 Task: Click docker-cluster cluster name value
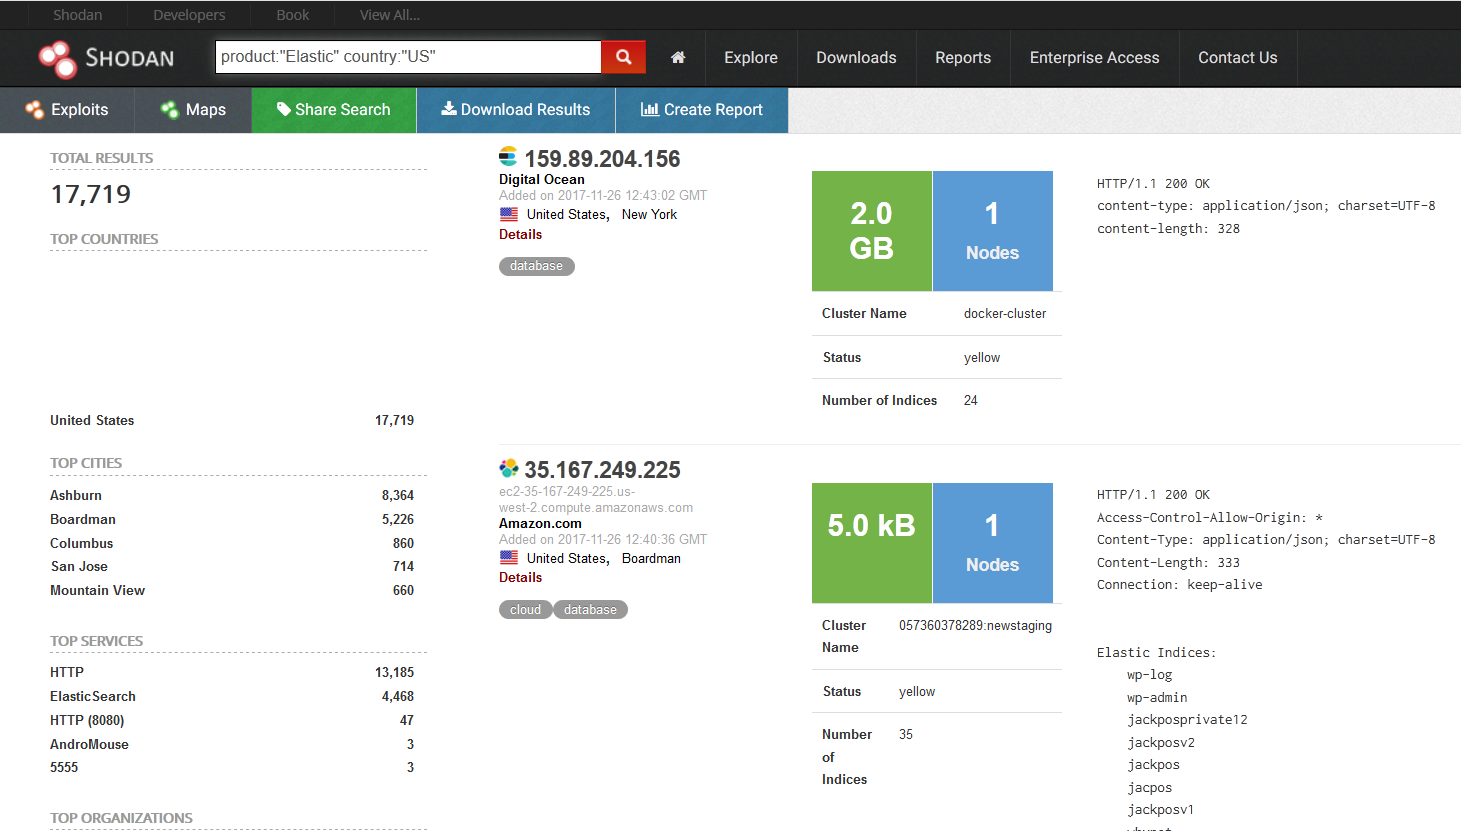(1005, 313)
